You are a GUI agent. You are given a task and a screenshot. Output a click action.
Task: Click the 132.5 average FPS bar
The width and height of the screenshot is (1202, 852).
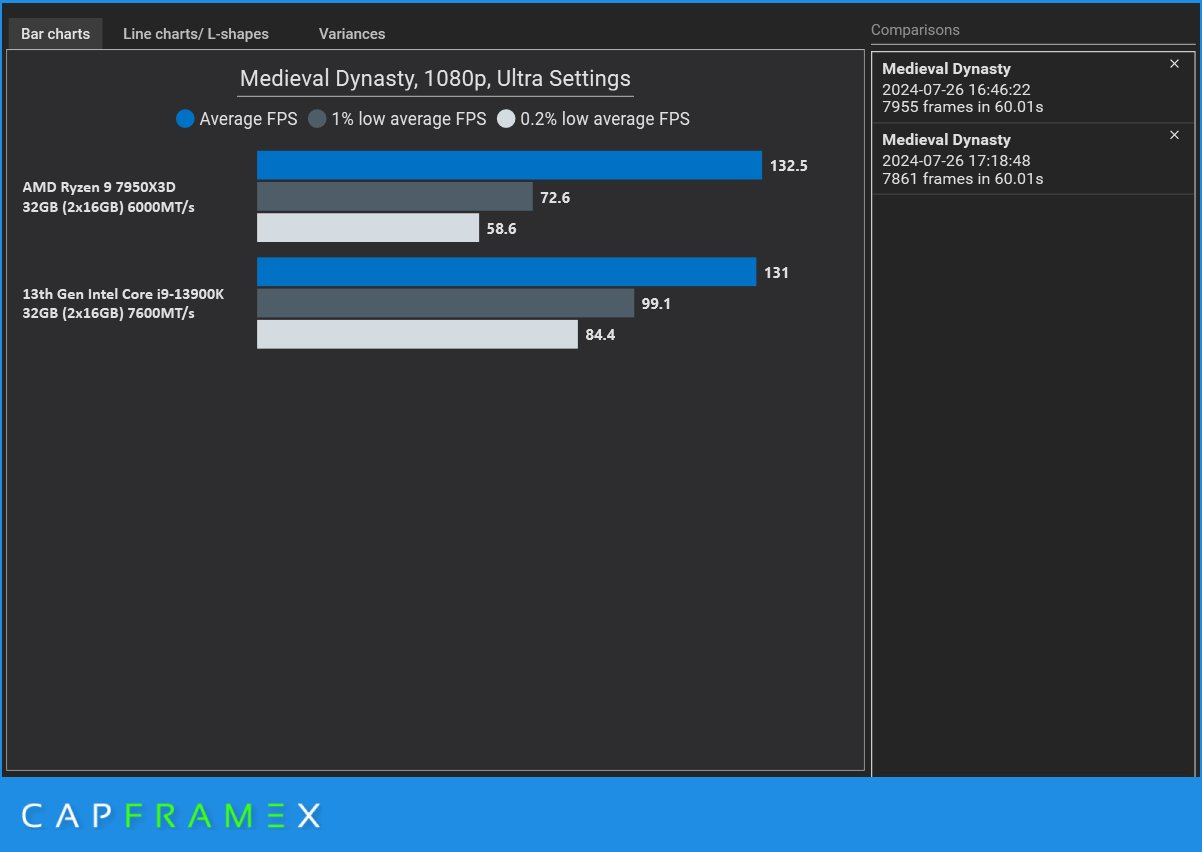click(509, 165)
